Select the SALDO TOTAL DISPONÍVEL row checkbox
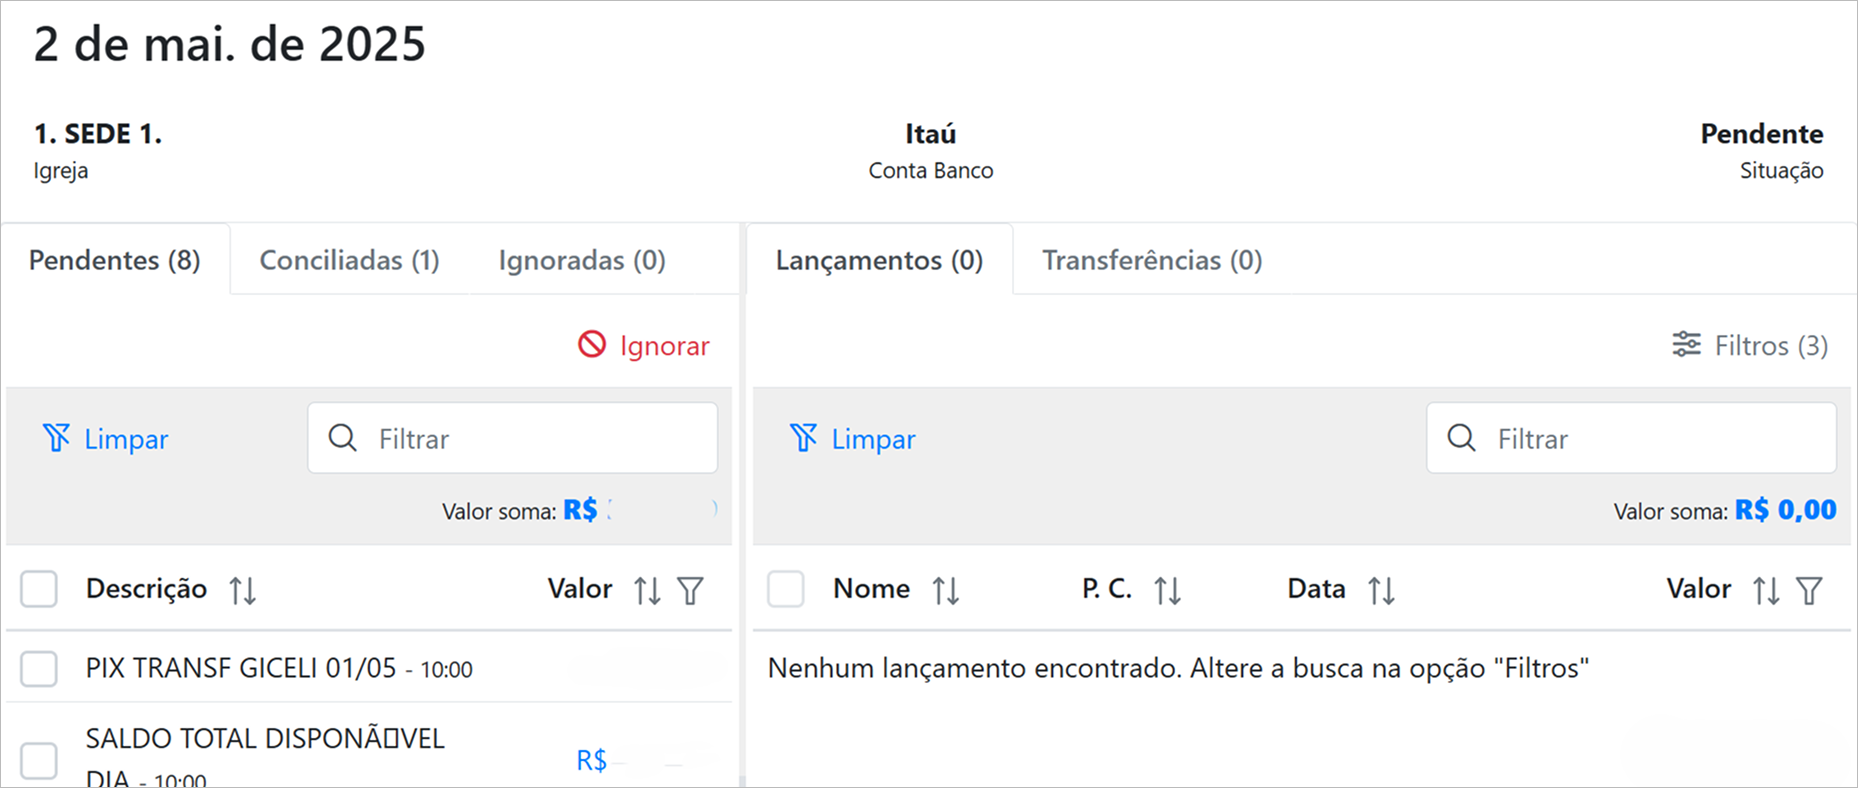 click(x=39, y=760)
